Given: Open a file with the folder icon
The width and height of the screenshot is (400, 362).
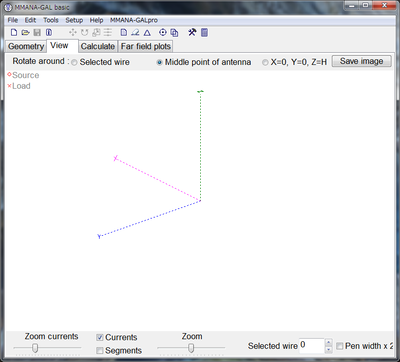Looking at the screenshot, I should click(25, 33).
